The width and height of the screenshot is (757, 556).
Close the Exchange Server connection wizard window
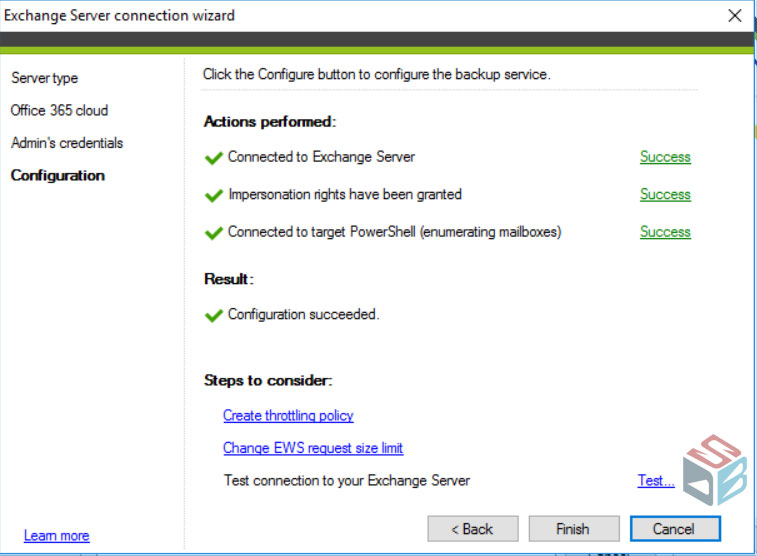point(735,15)
